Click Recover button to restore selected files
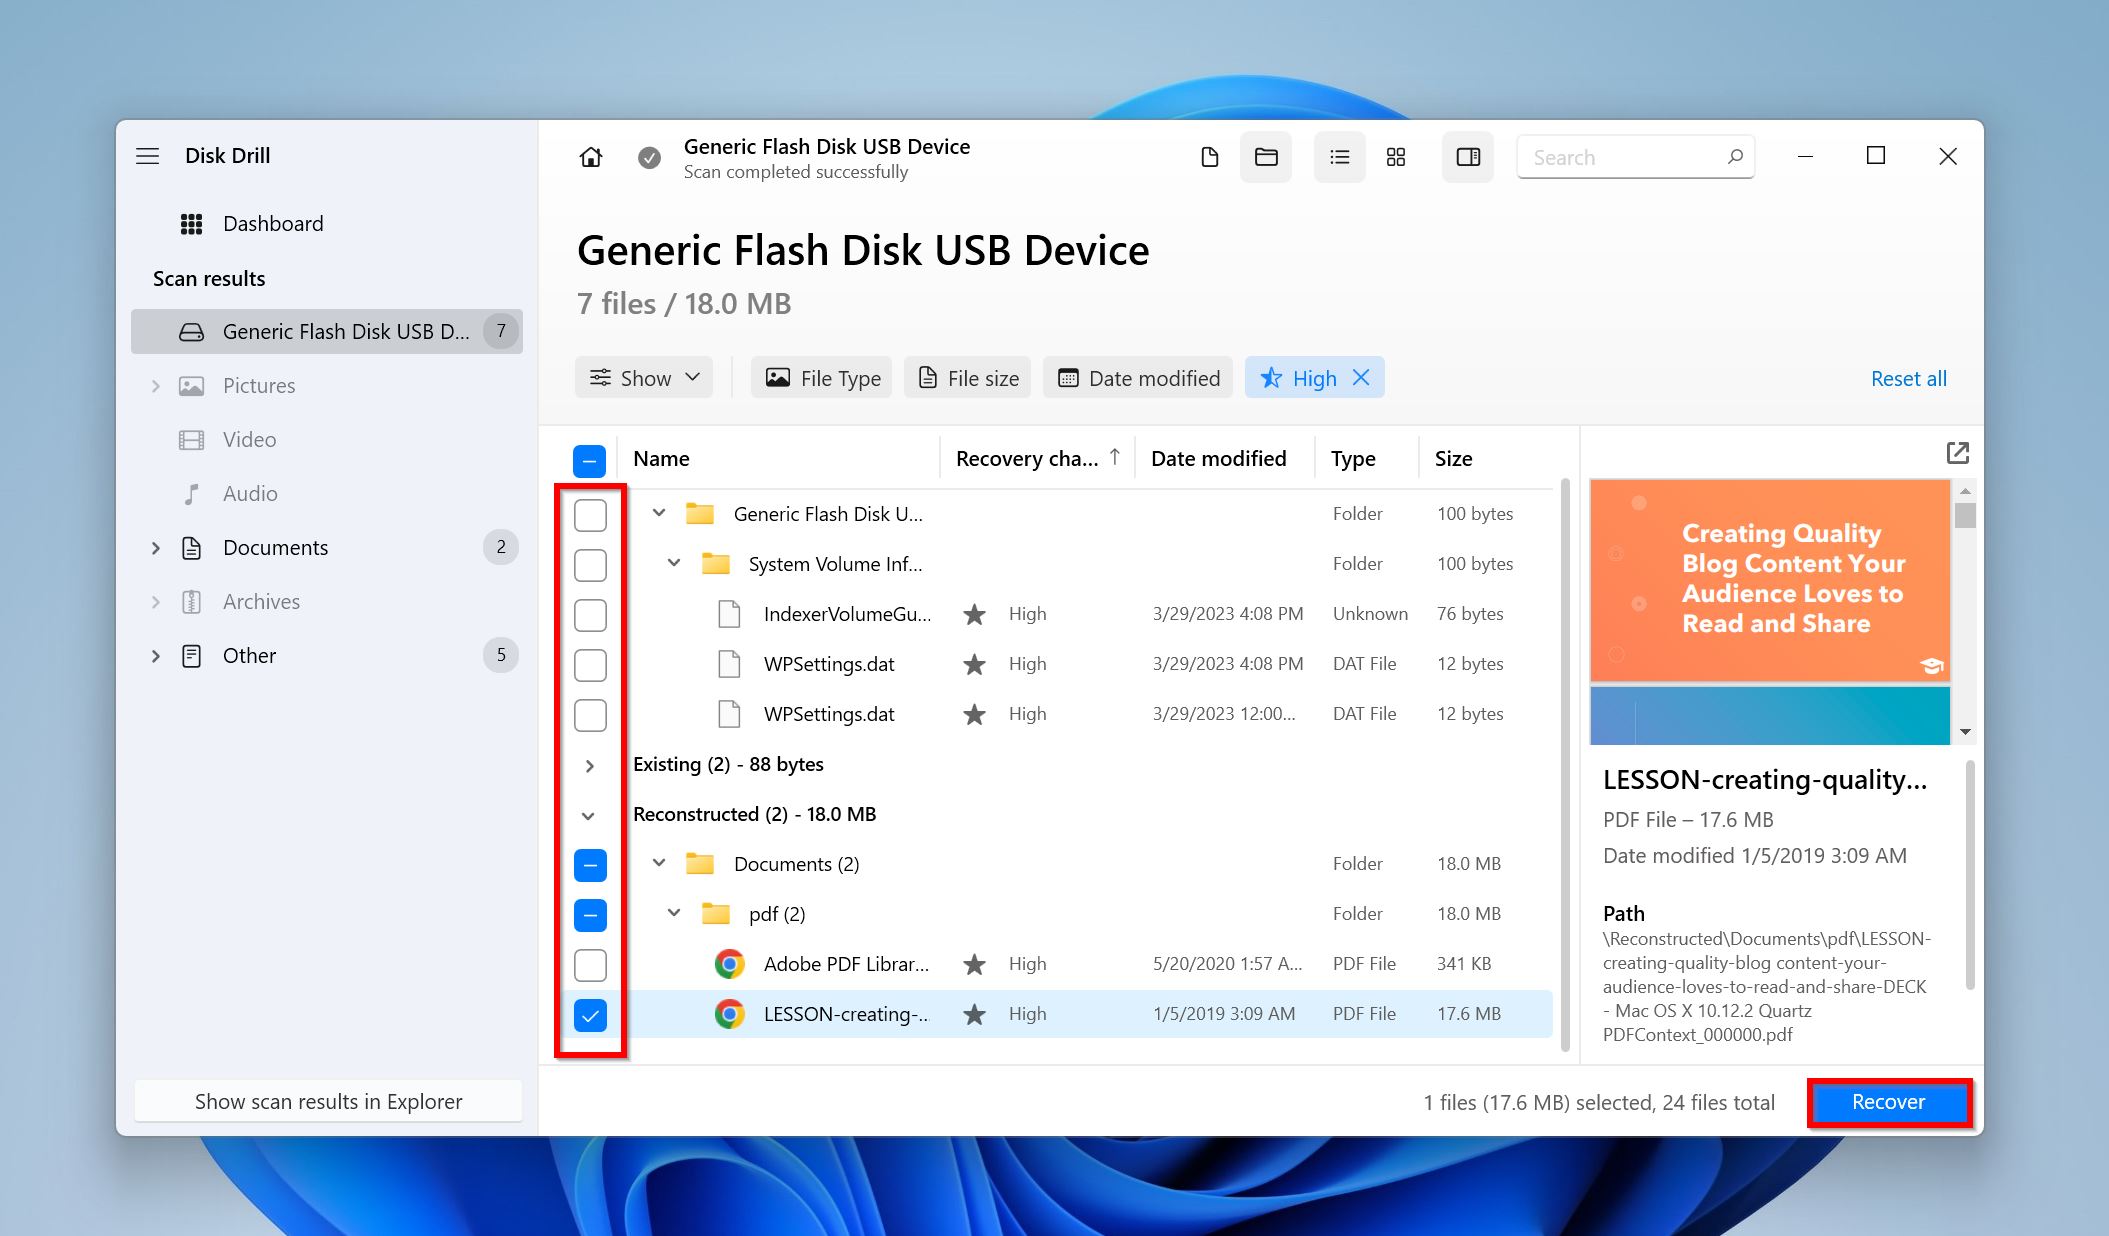The image size is (2109, 1236). coord(1887,1101)
